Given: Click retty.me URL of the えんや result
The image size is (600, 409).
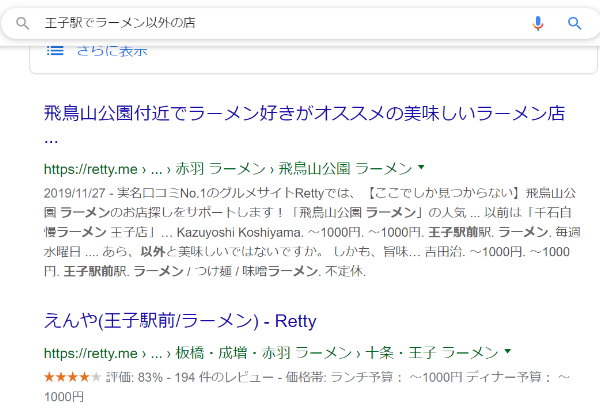Looking at the screenshot, I should (90, 352).
